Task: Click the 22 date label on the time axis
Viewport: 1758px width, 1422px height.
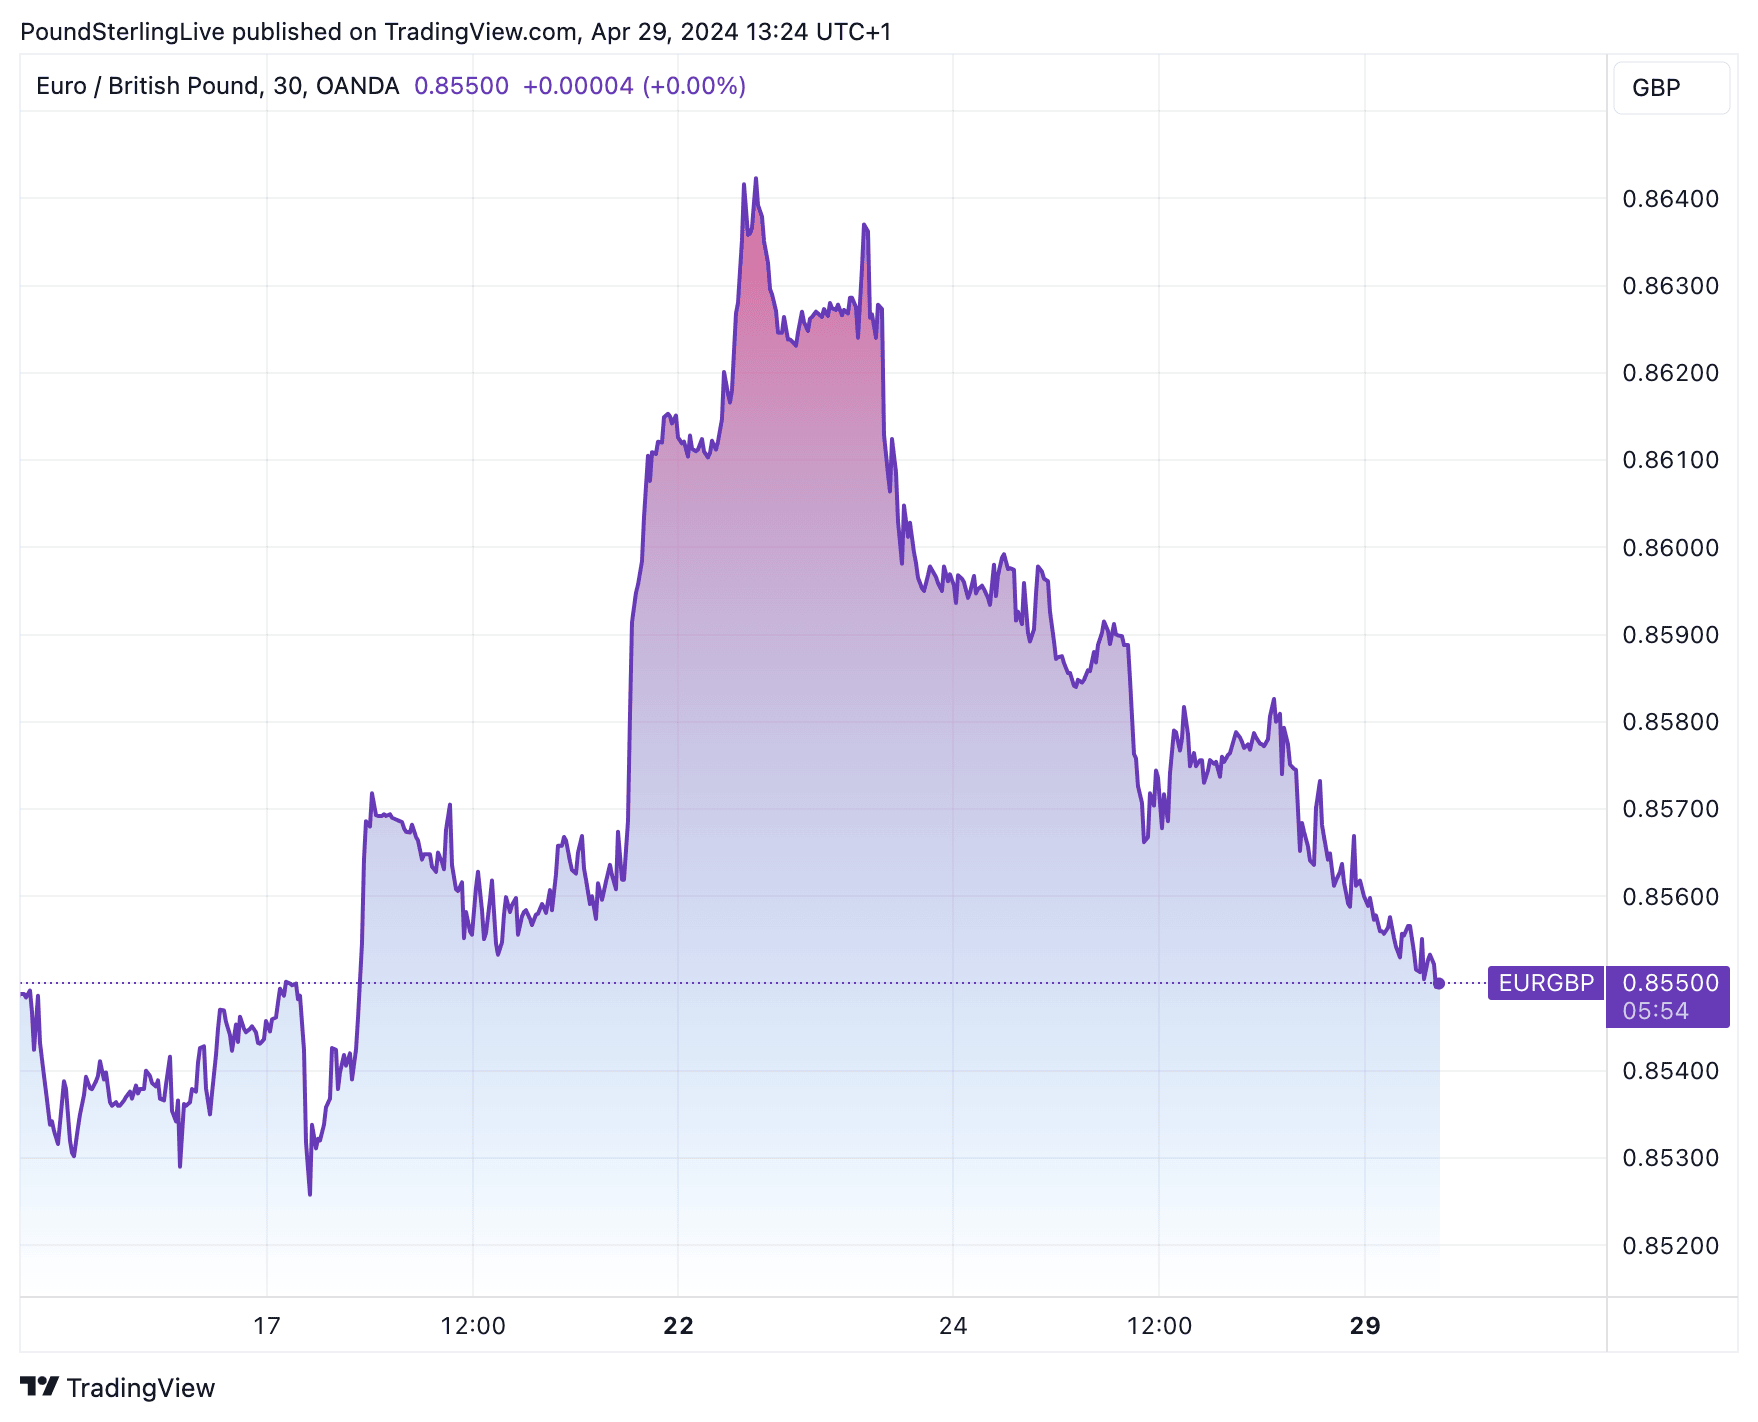Action: pos(678,1326)
